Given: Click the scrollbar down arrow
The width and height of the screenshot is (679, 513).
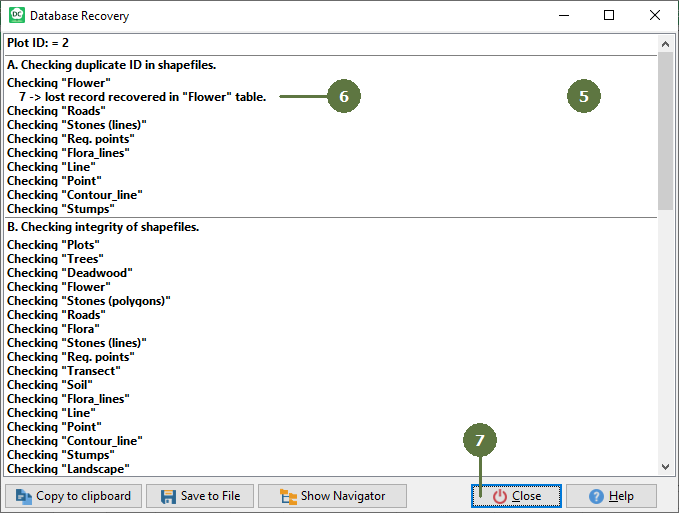Looking at the screenshot, I should tap(665, 467).
